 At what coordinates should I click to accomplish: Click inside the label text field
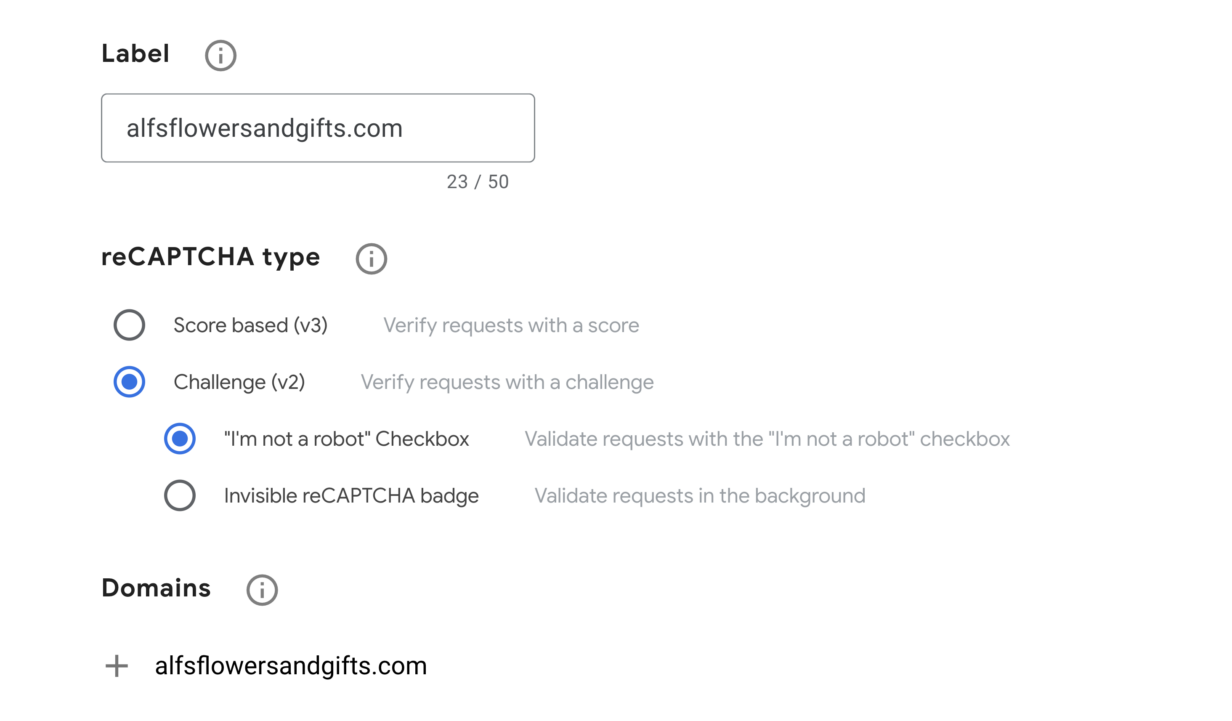pyautogui.click(x=317, y=128)
